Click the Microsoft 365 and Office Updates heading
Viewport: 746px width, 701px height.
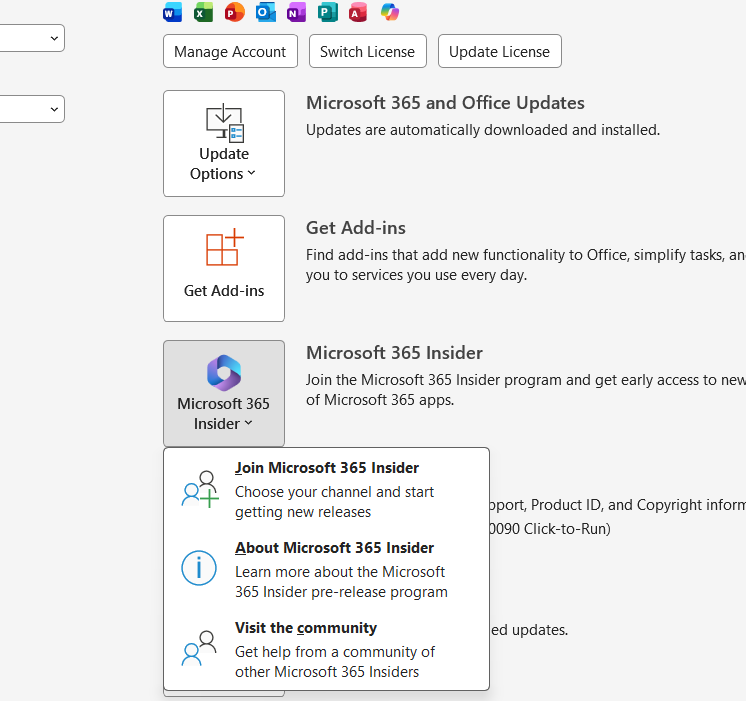coord(445,103)
